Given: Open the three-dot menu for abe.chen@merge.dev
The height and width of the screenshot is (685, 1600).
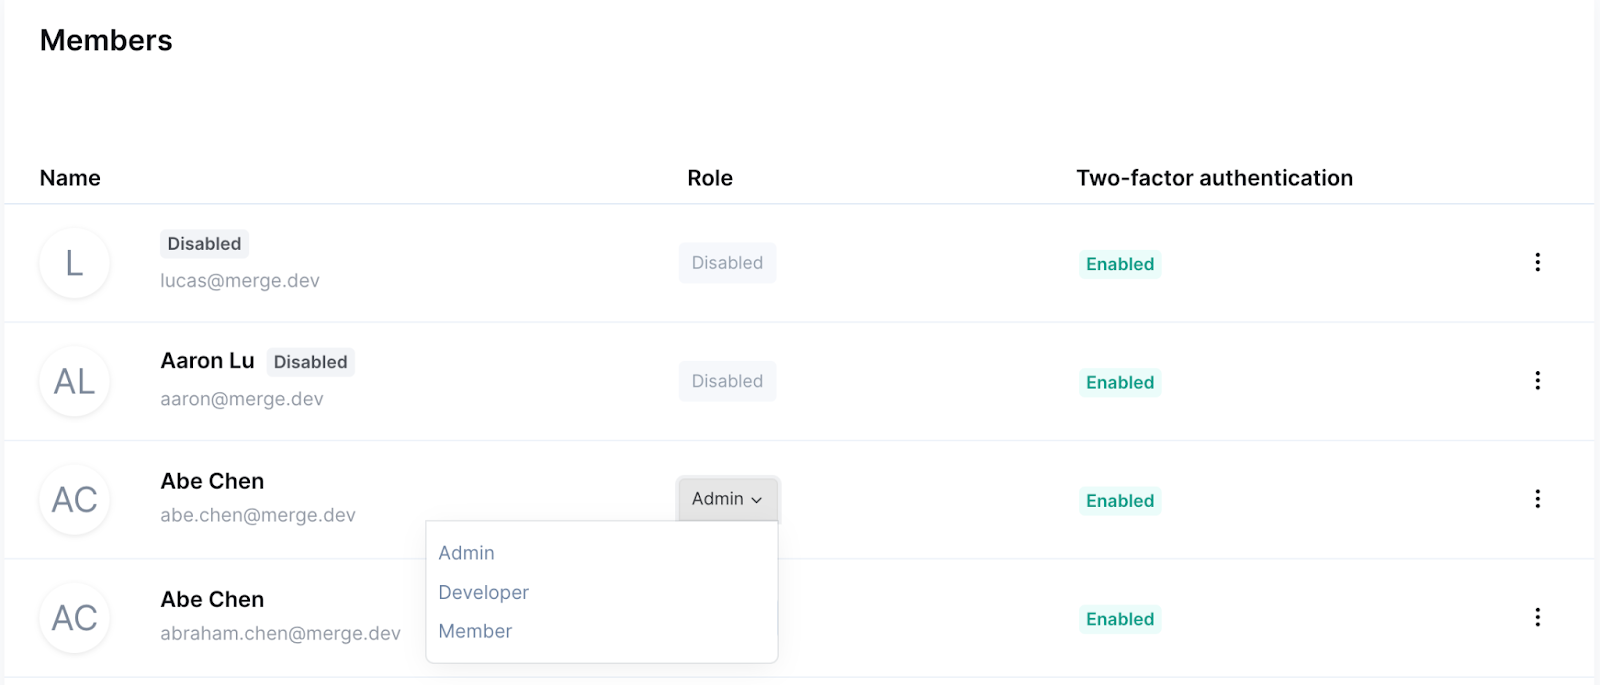Looking at the screenshot, I should [x=1537, y=498].
